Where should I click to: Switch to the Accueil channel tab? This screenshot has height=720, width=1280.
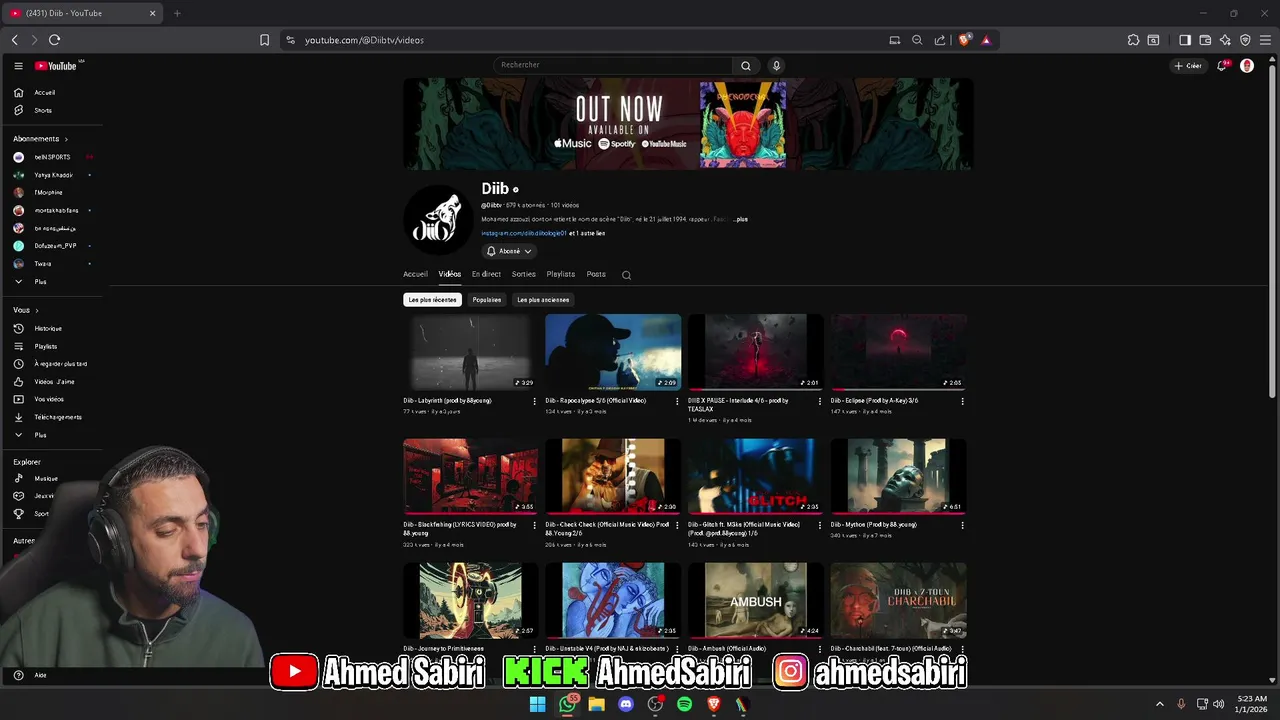pyautogui.click(x=415, y=274)
